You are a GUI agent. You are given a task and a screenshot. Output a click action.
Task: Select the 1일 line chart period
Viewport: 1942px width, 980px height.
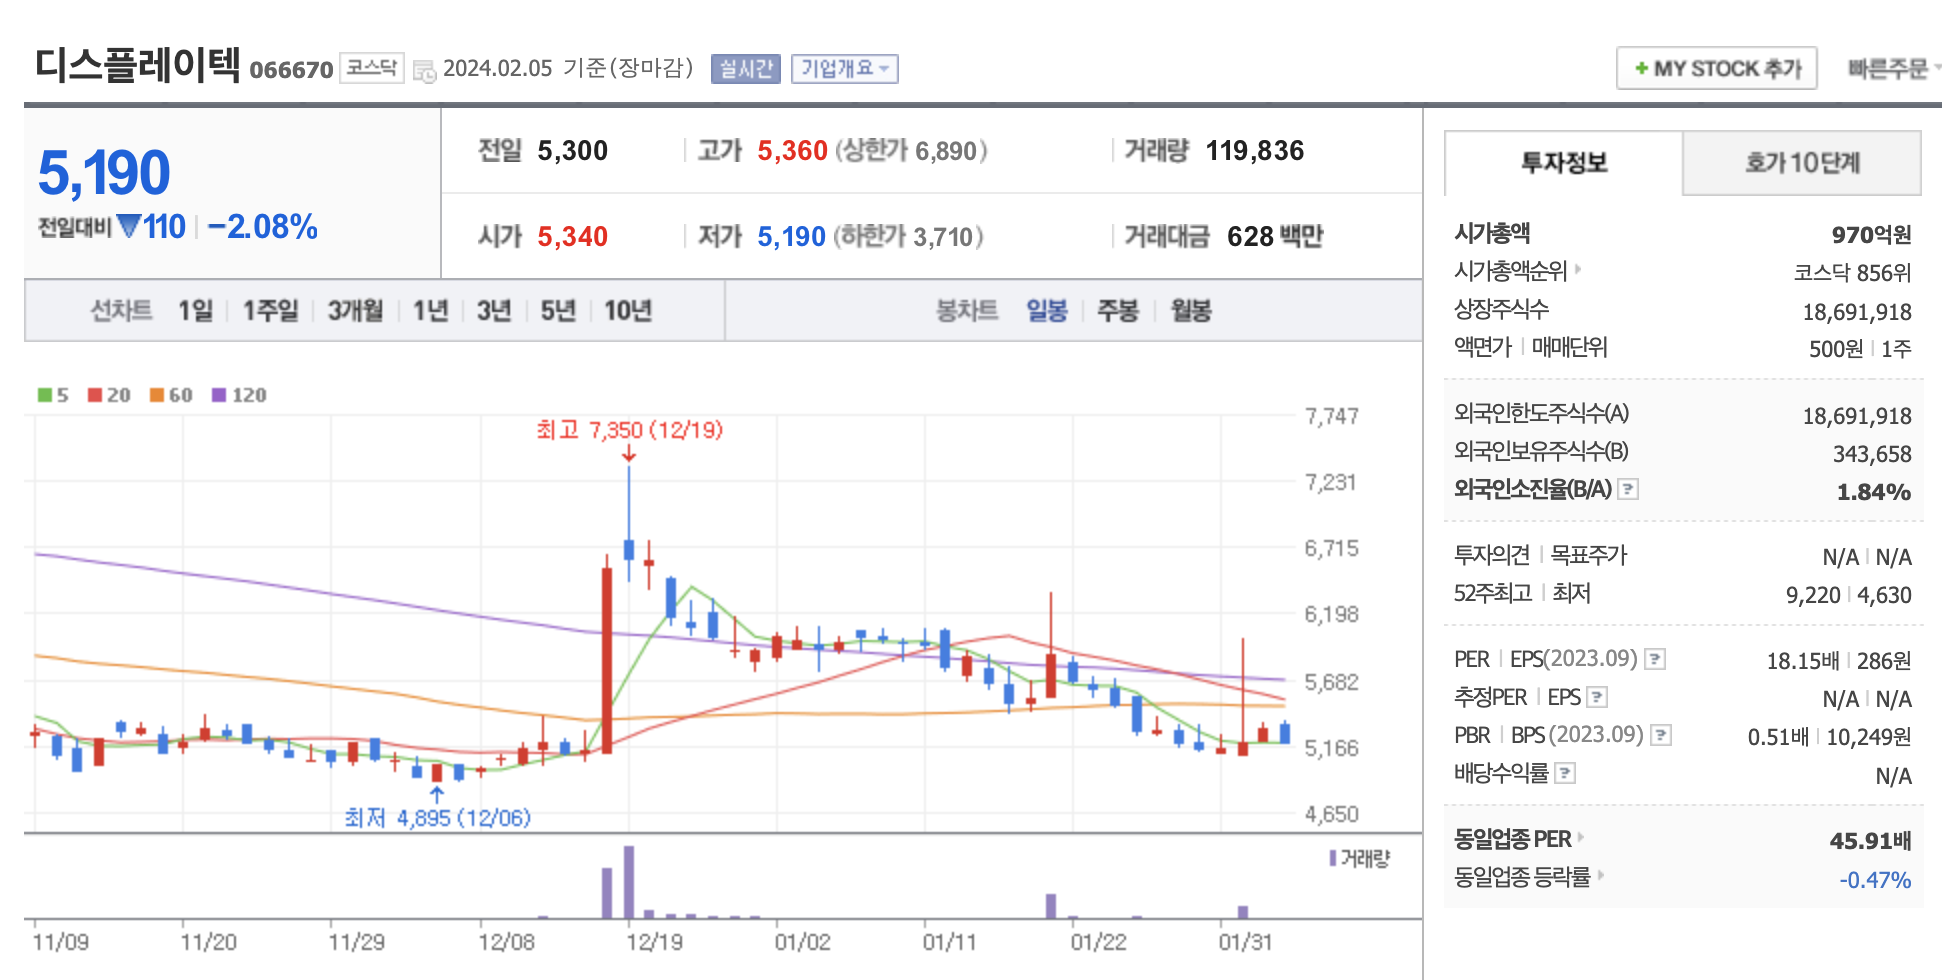(x=196, y=311)
